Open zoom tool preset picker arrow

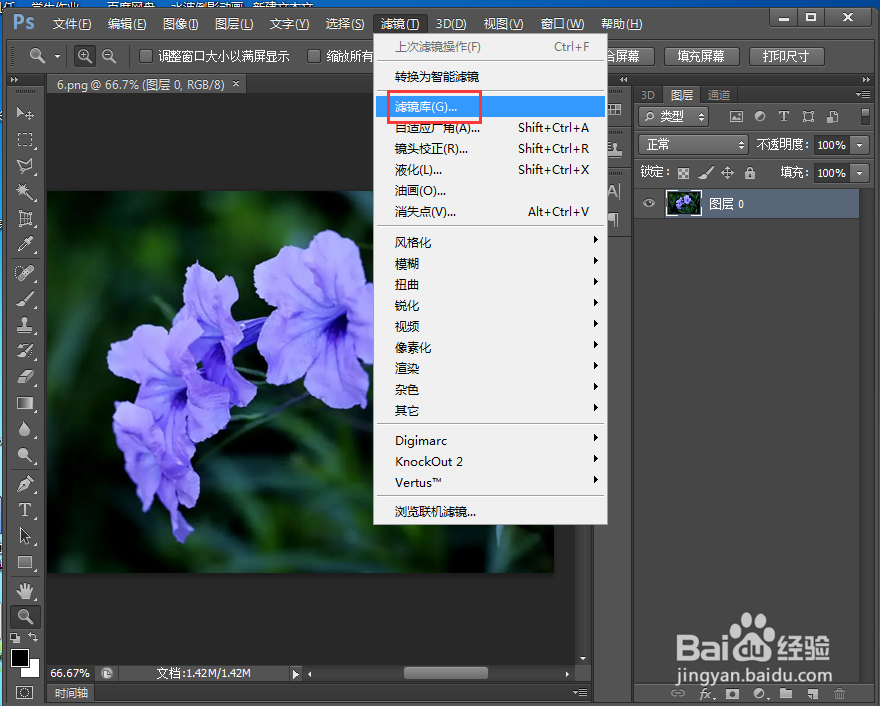57,56
